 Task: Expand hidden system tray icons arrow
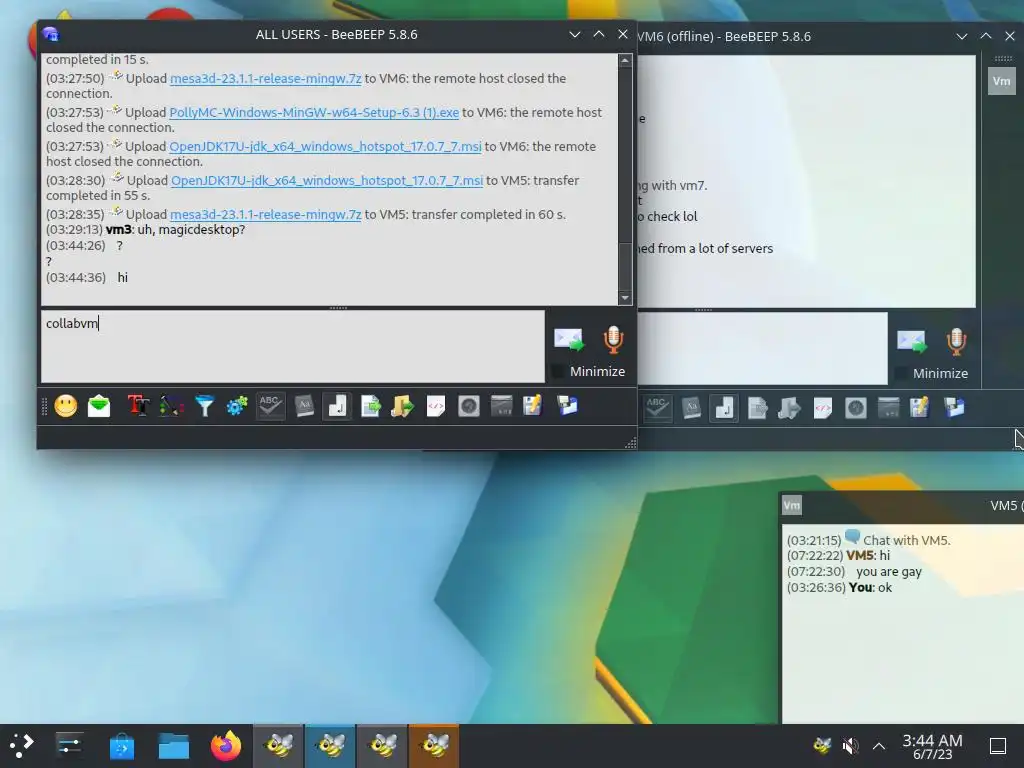click(x=879, y=745)
